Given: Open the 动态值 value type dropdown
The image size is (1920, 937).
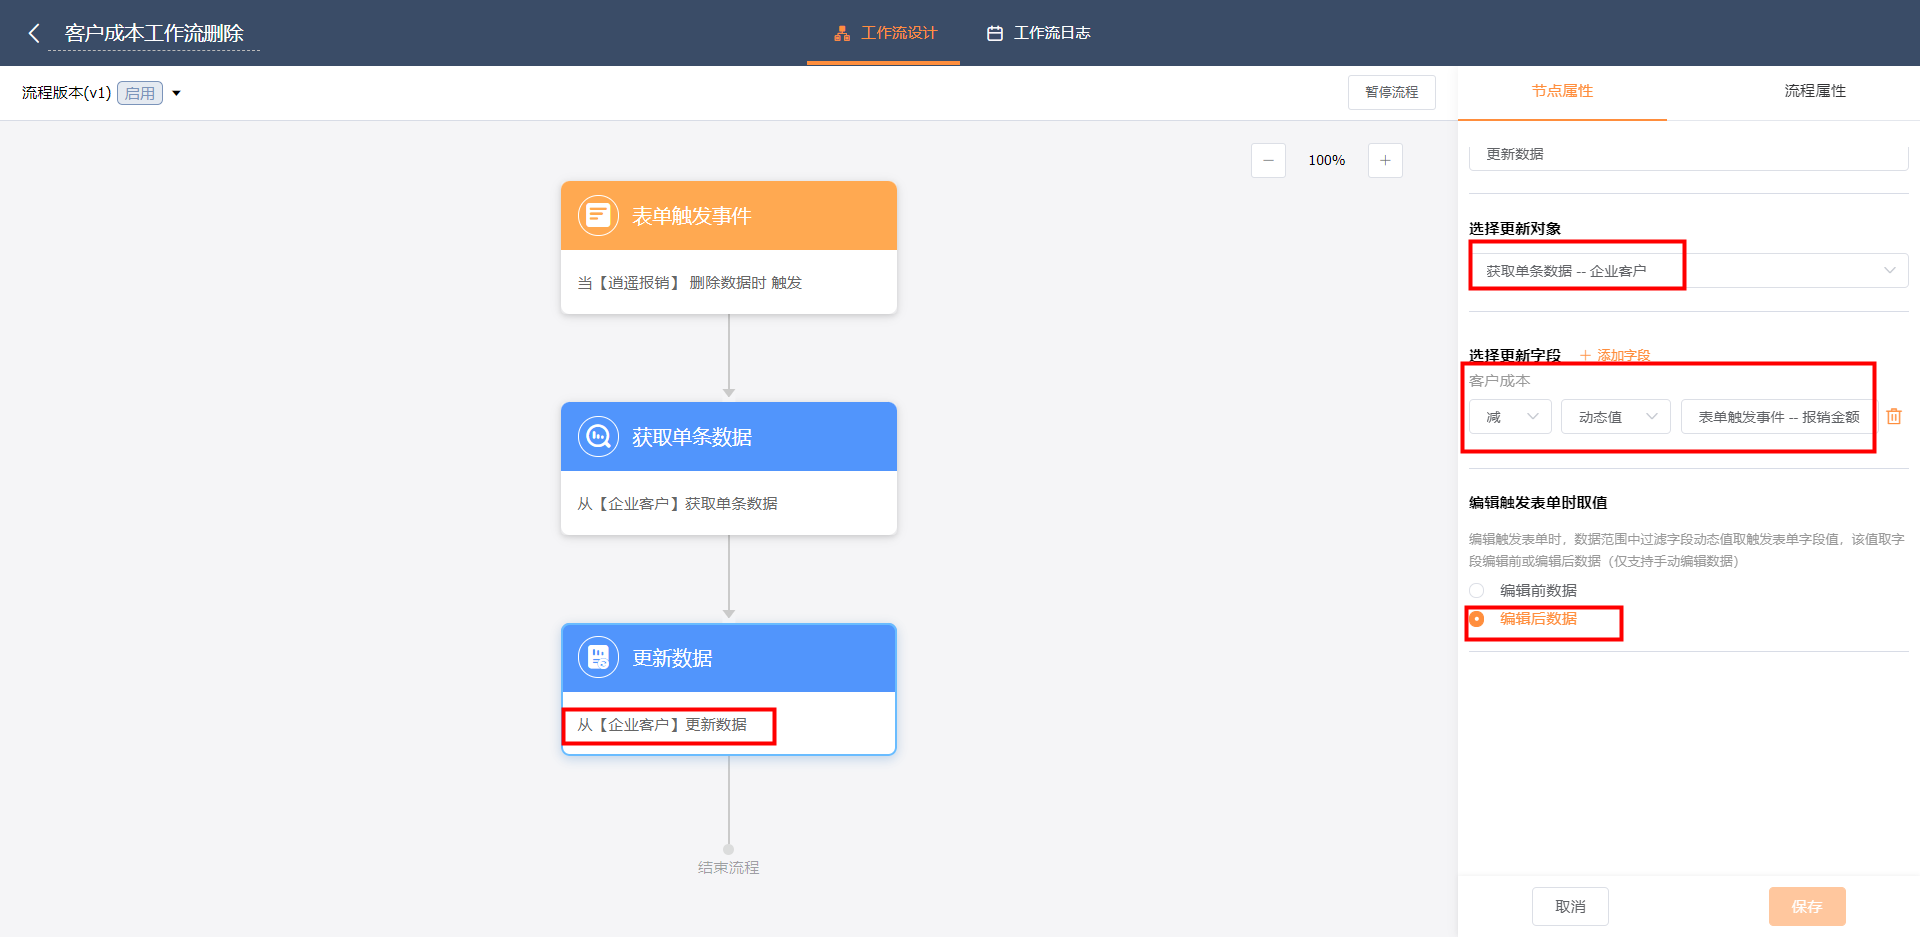Looking at the screenshot, I should click(1615, 416).
